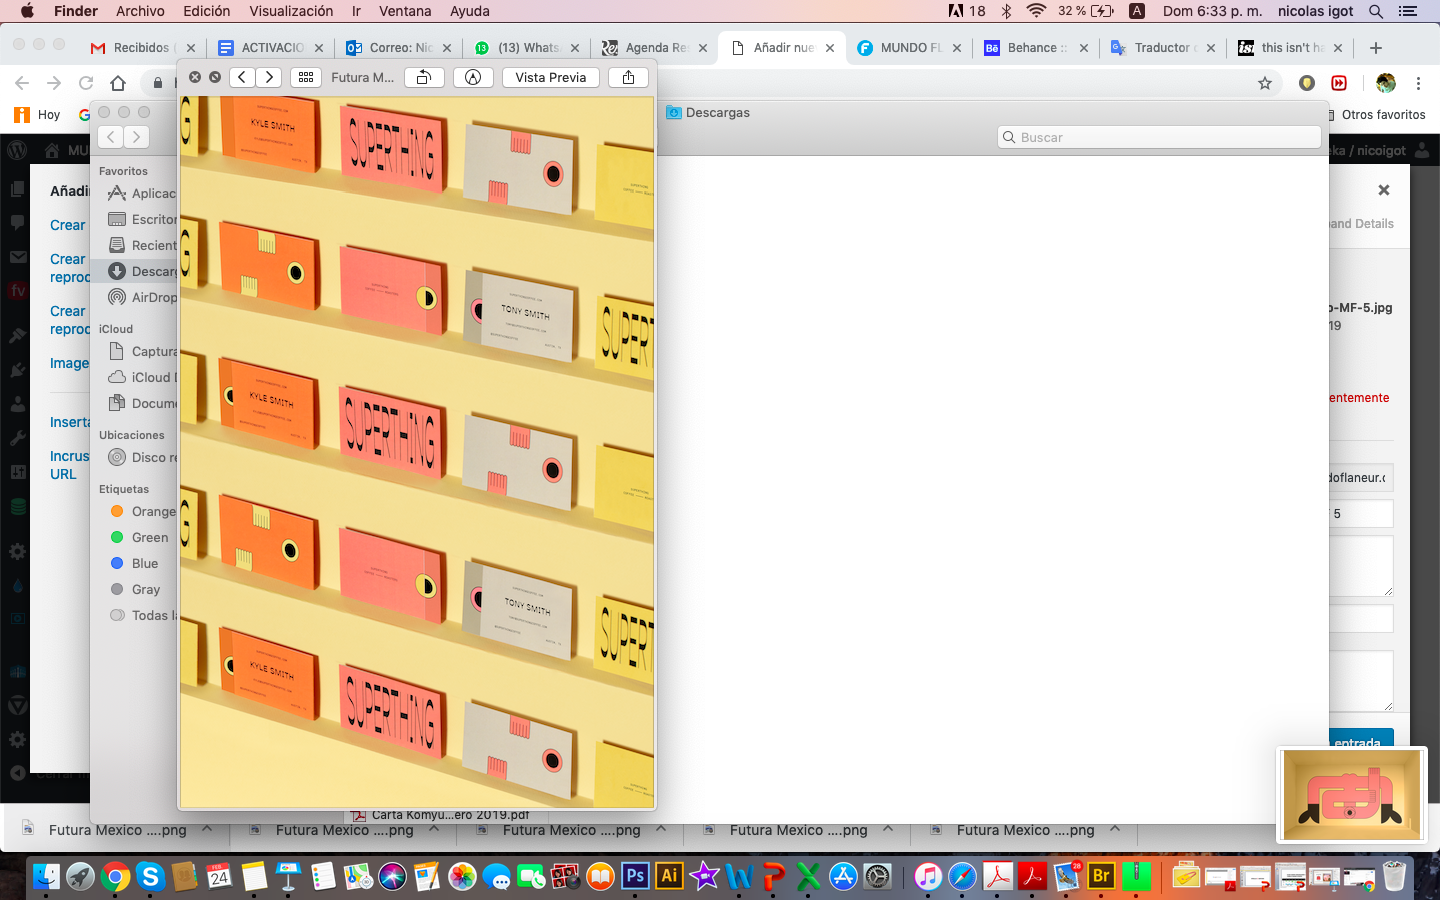Open with Vista Previa button
The image size is (1440, 900).
550,77
